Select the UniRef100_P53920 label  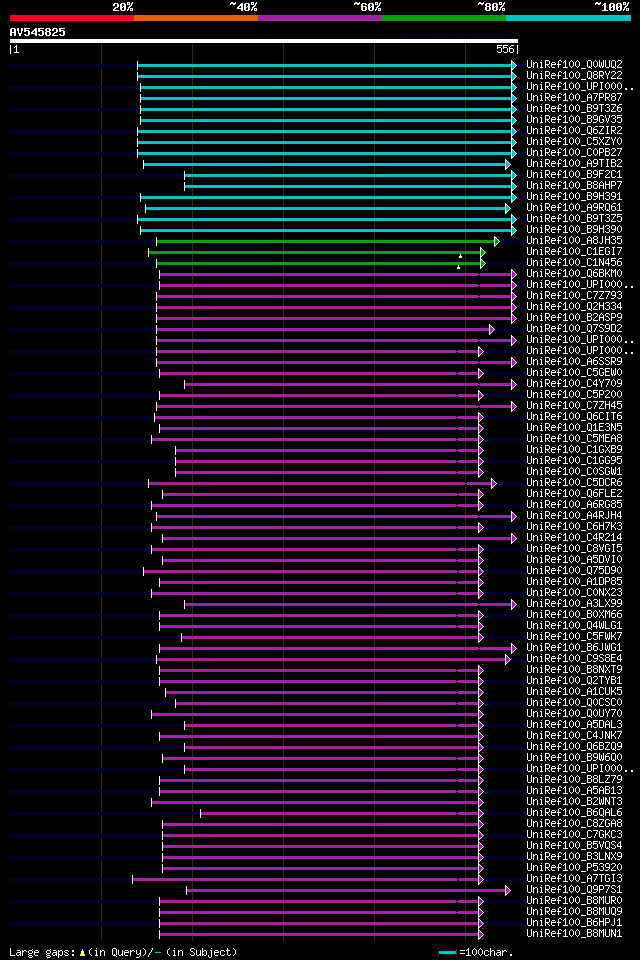coord(574,868)
